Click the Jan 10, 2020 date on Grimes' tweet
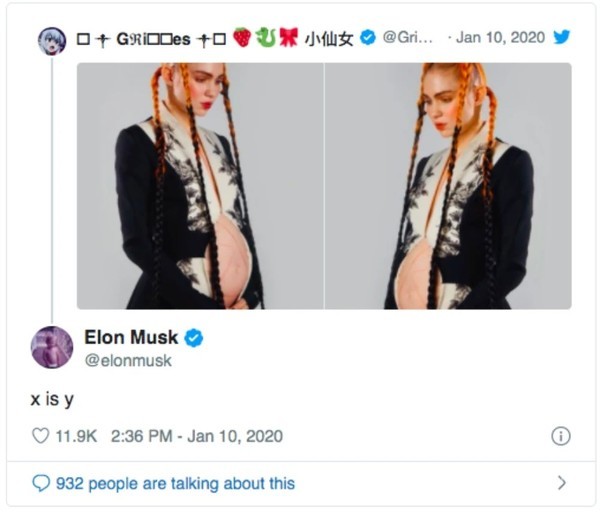The width and height of the screenshot is (600, 514). (502, 37)
